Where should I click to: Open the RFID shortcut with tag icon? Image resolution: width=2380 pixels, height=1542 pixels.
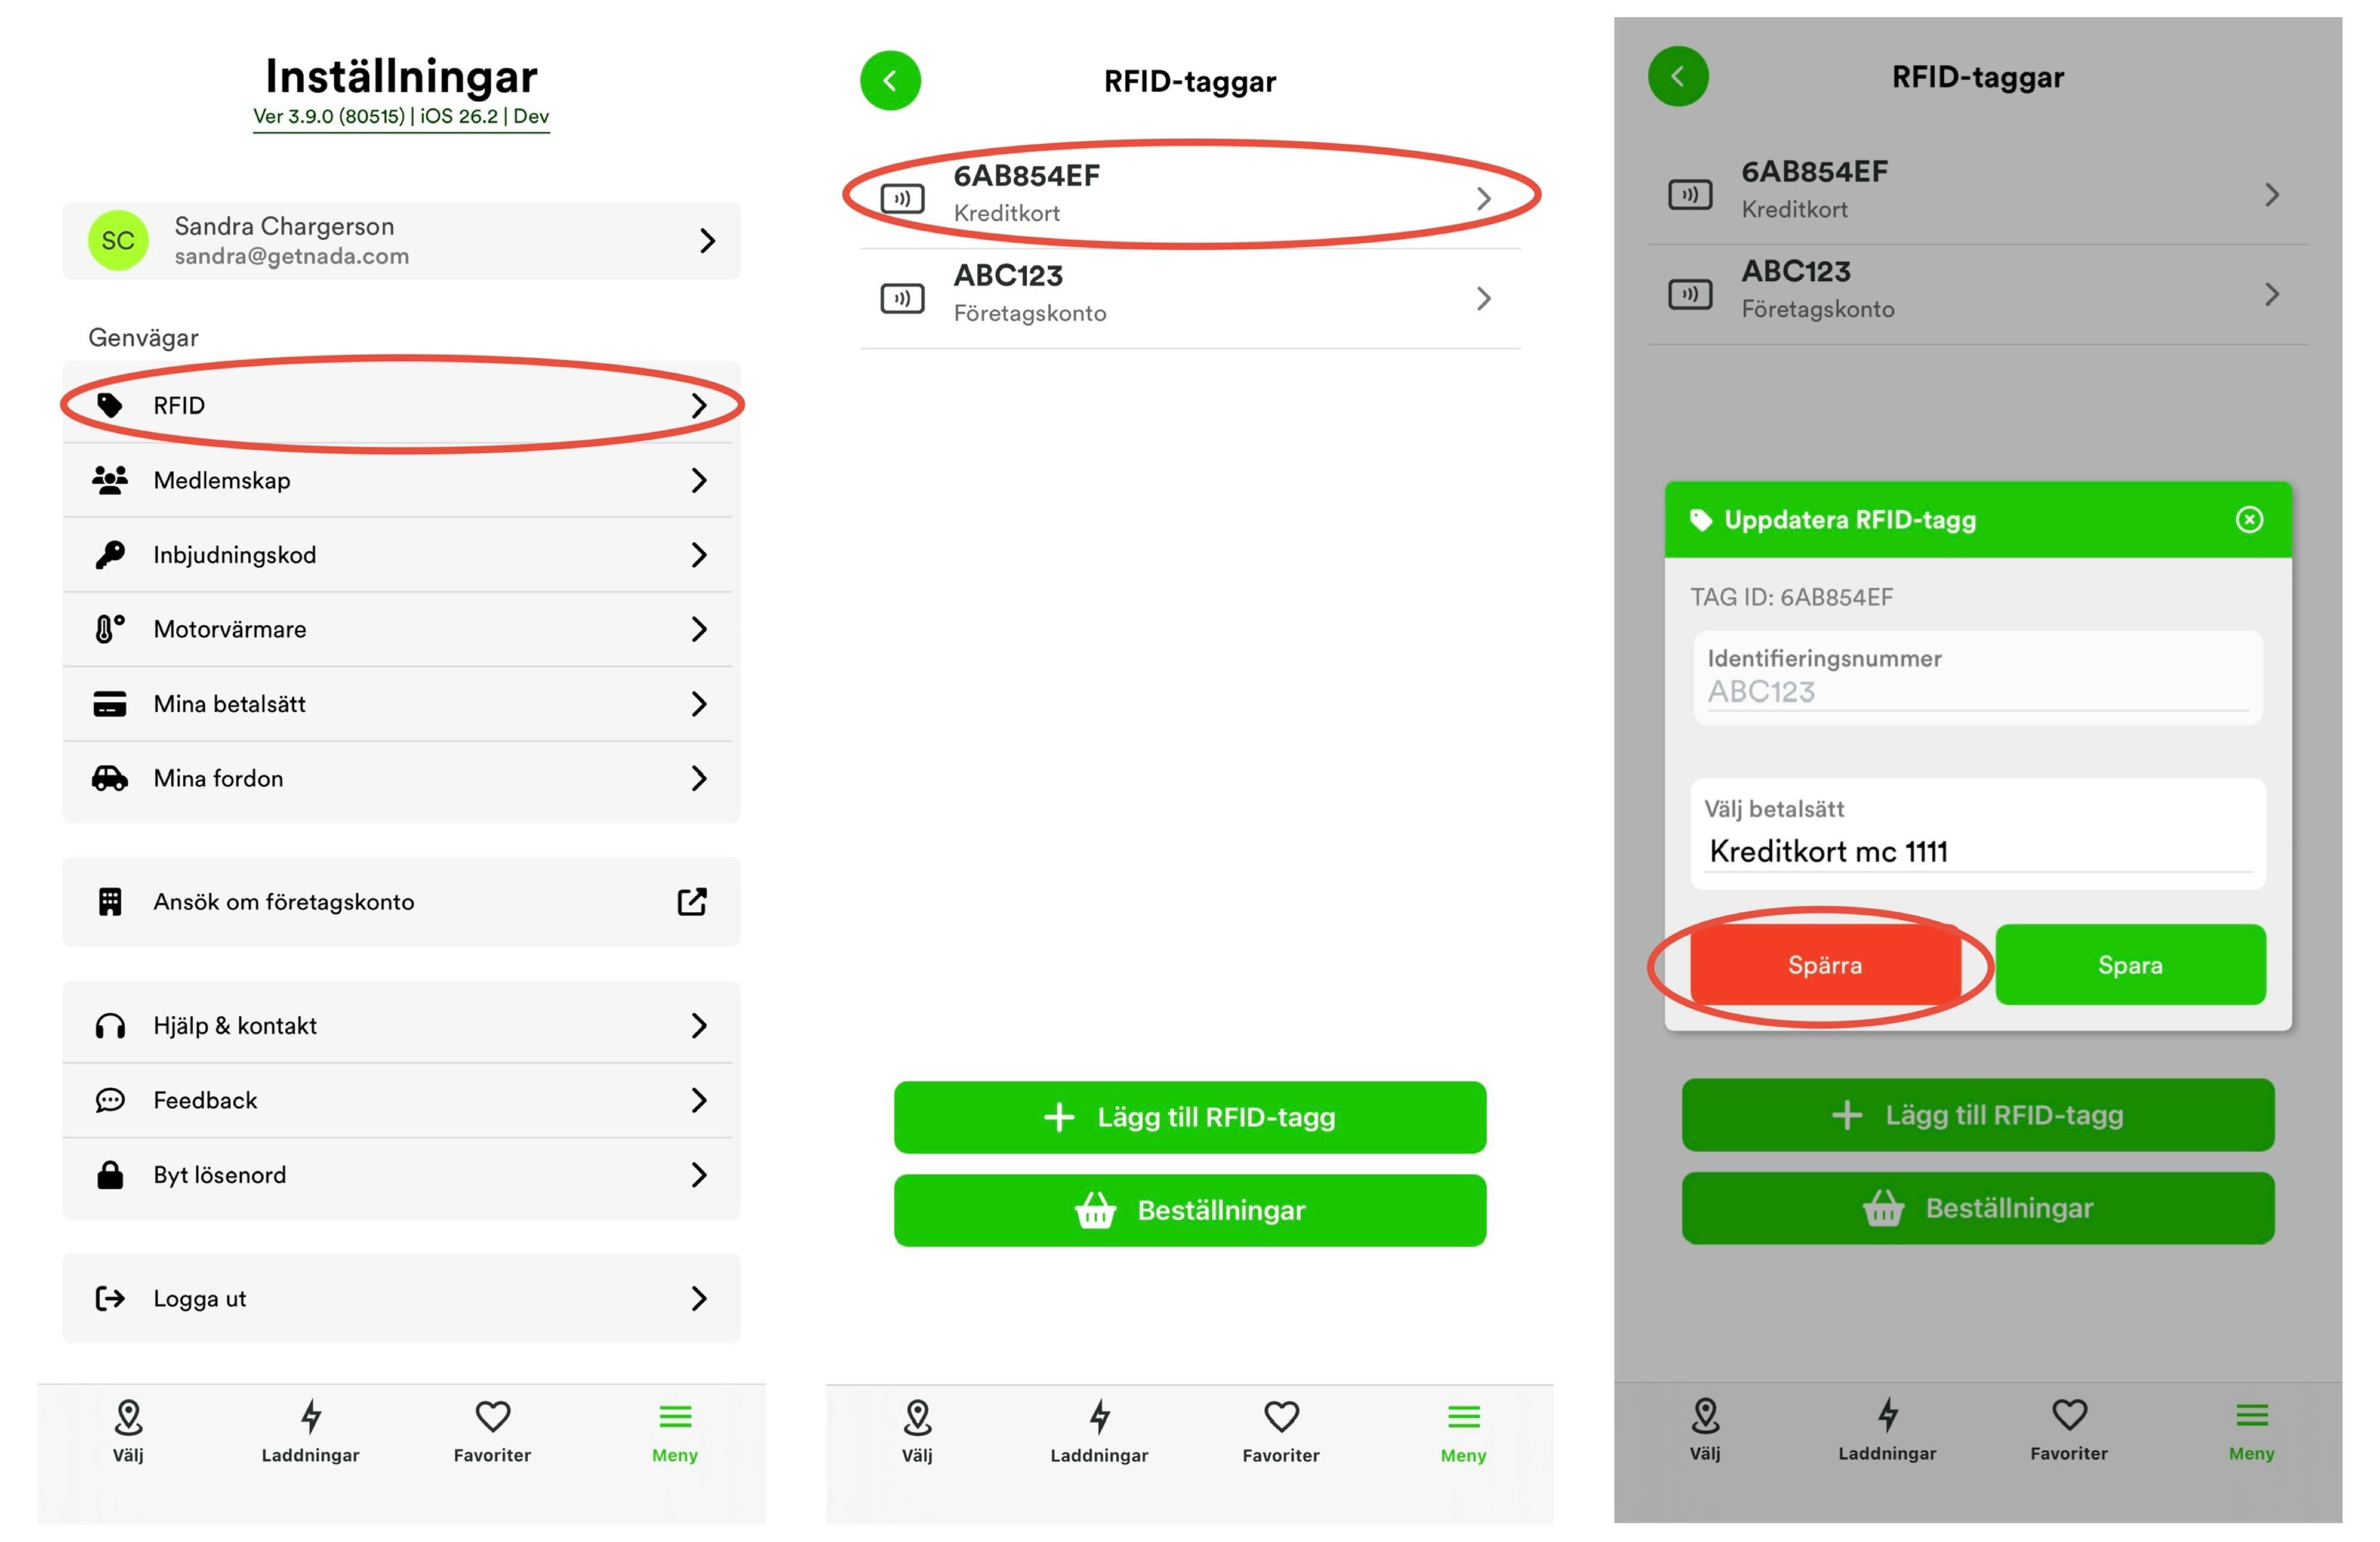tap(401, 405)
